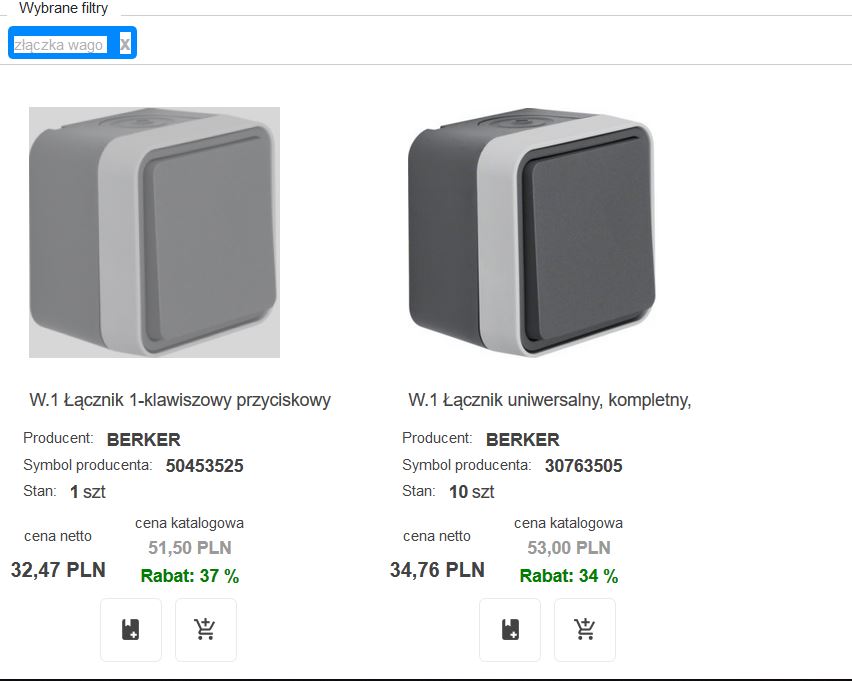Click the "10 szt" stock value
Screen dimensions: 852x681
pos(472,492)
